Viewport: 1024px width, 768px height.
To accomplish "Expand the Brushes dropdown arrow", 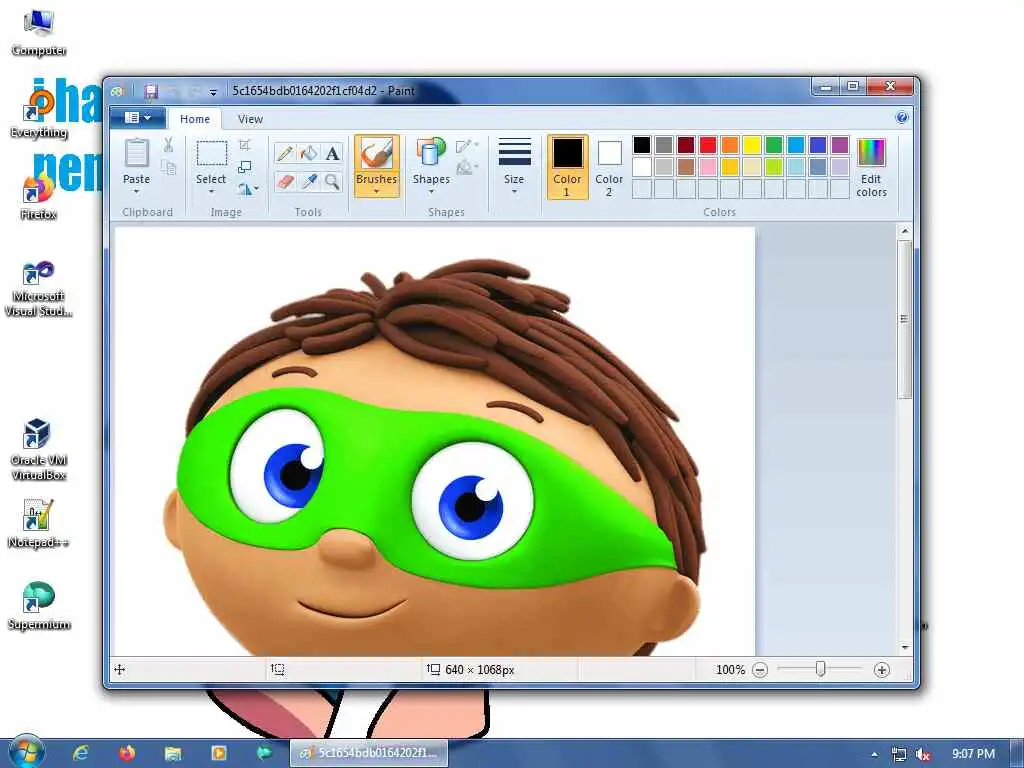I will (377, 191).
